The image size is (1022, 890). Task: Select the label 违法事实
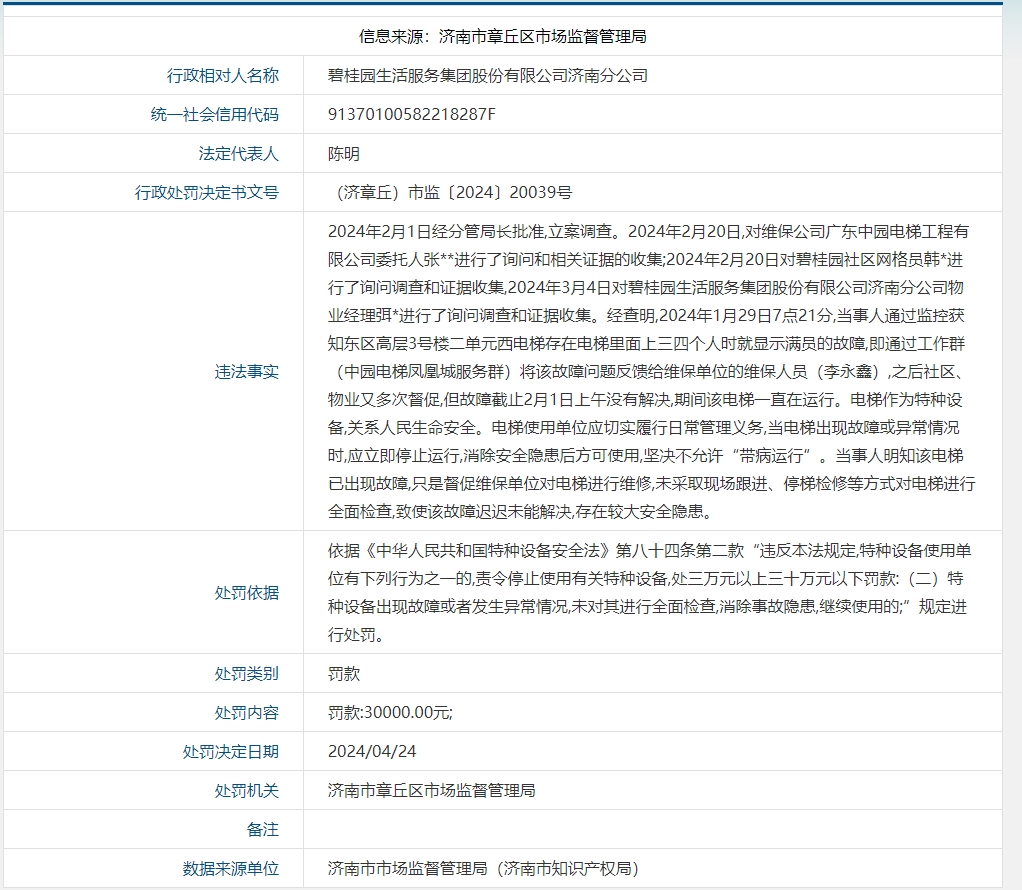247,372
